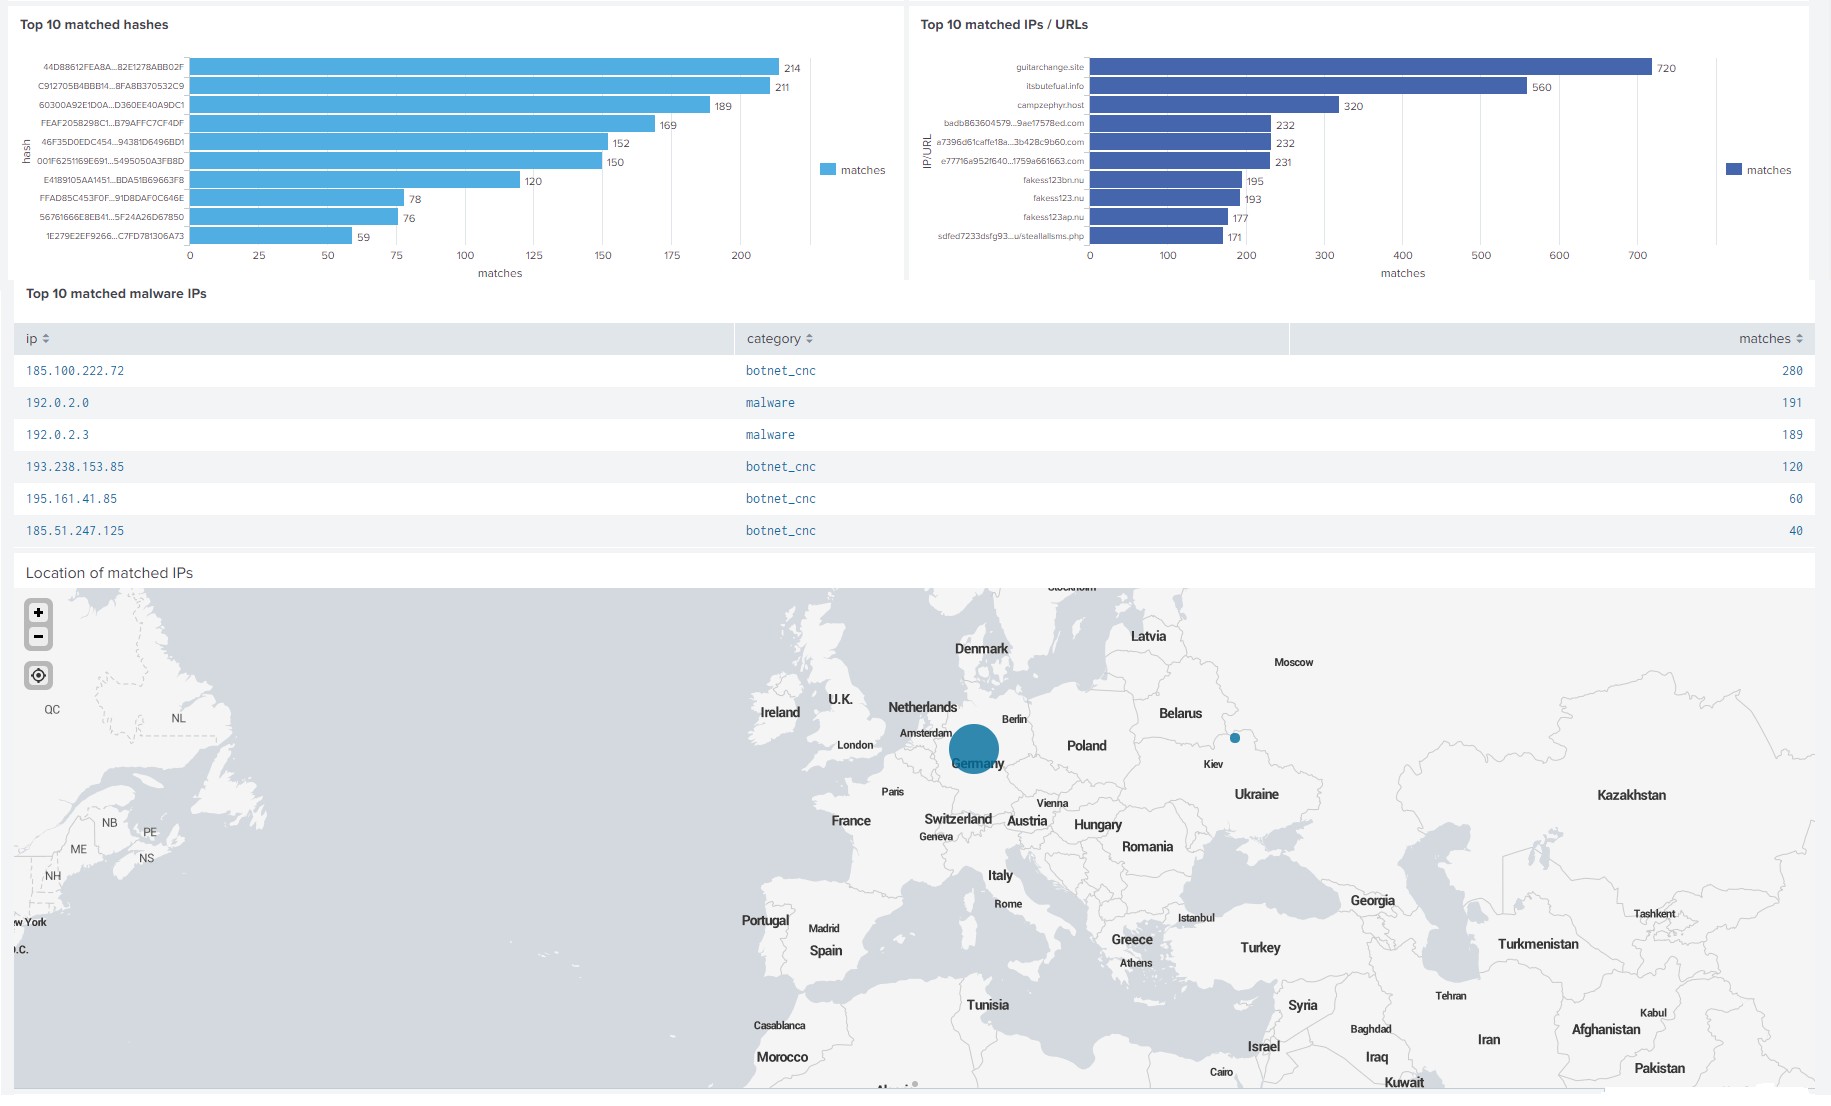Screen dimensions: 1831x1106
Task: Click the dark blue matches legend swatch
Action: point(1735,170)
